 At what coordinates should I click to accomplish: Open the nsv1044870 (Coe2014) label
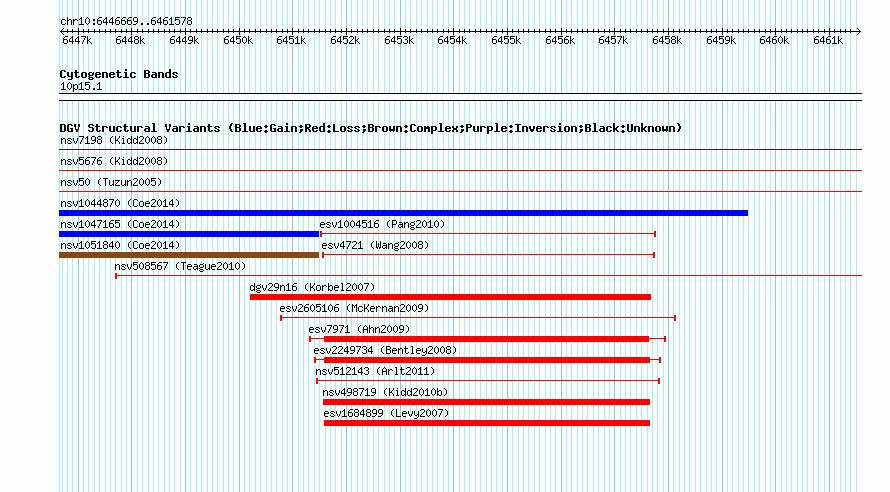pyautogui.click(x=120, y=203)
